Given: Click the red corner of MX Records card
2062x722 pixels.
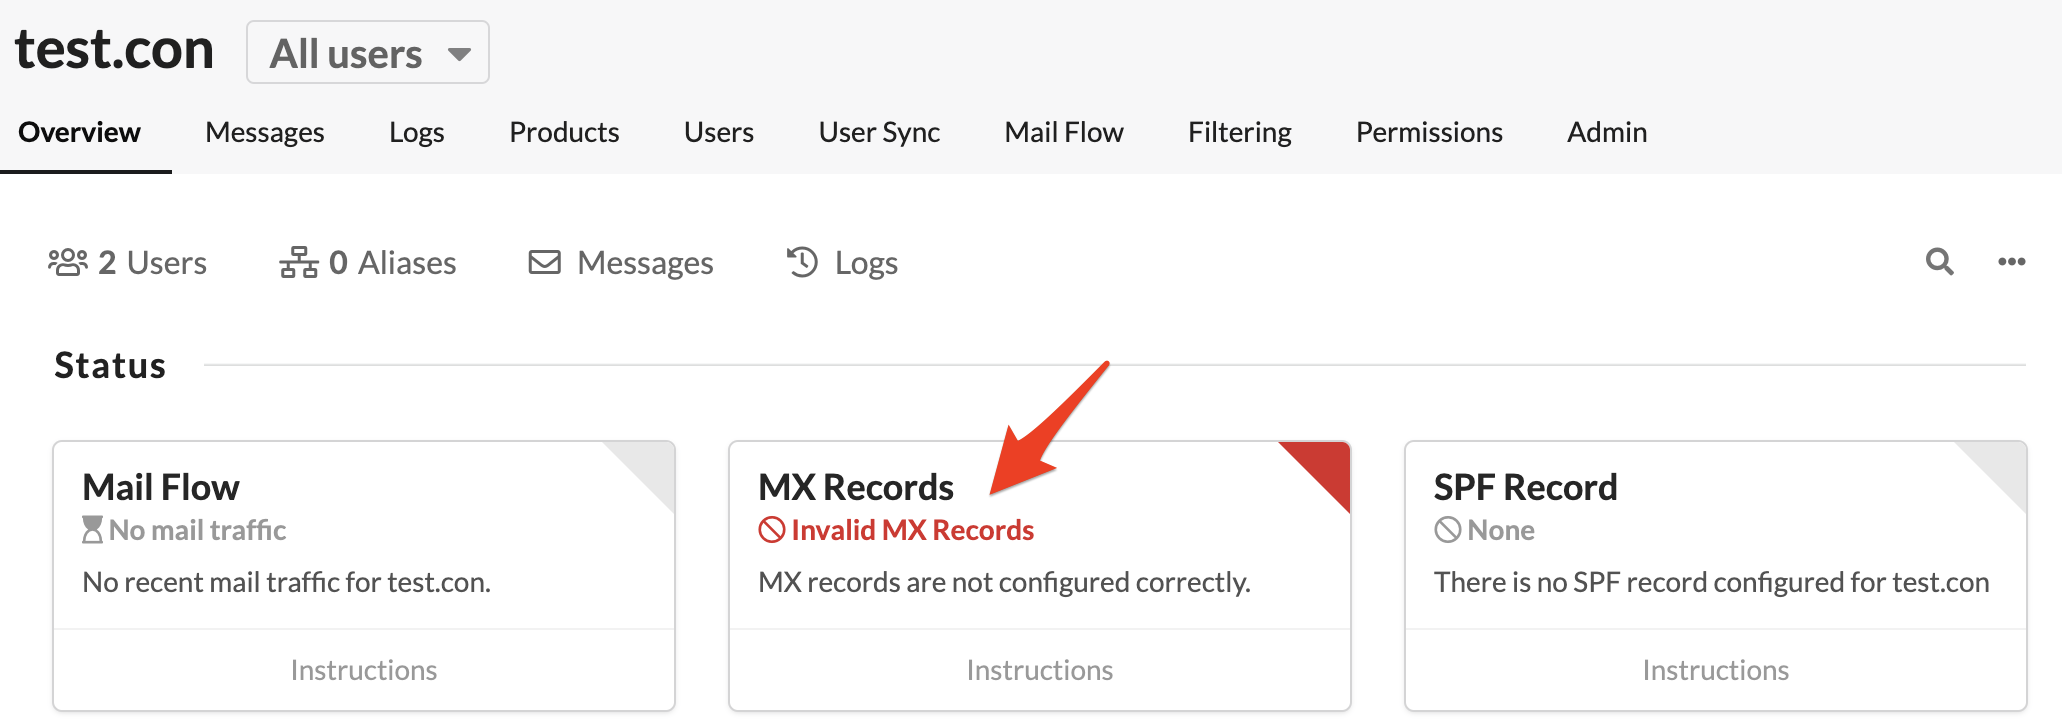Looking at the screenshot, I should tap(1326, 466).
